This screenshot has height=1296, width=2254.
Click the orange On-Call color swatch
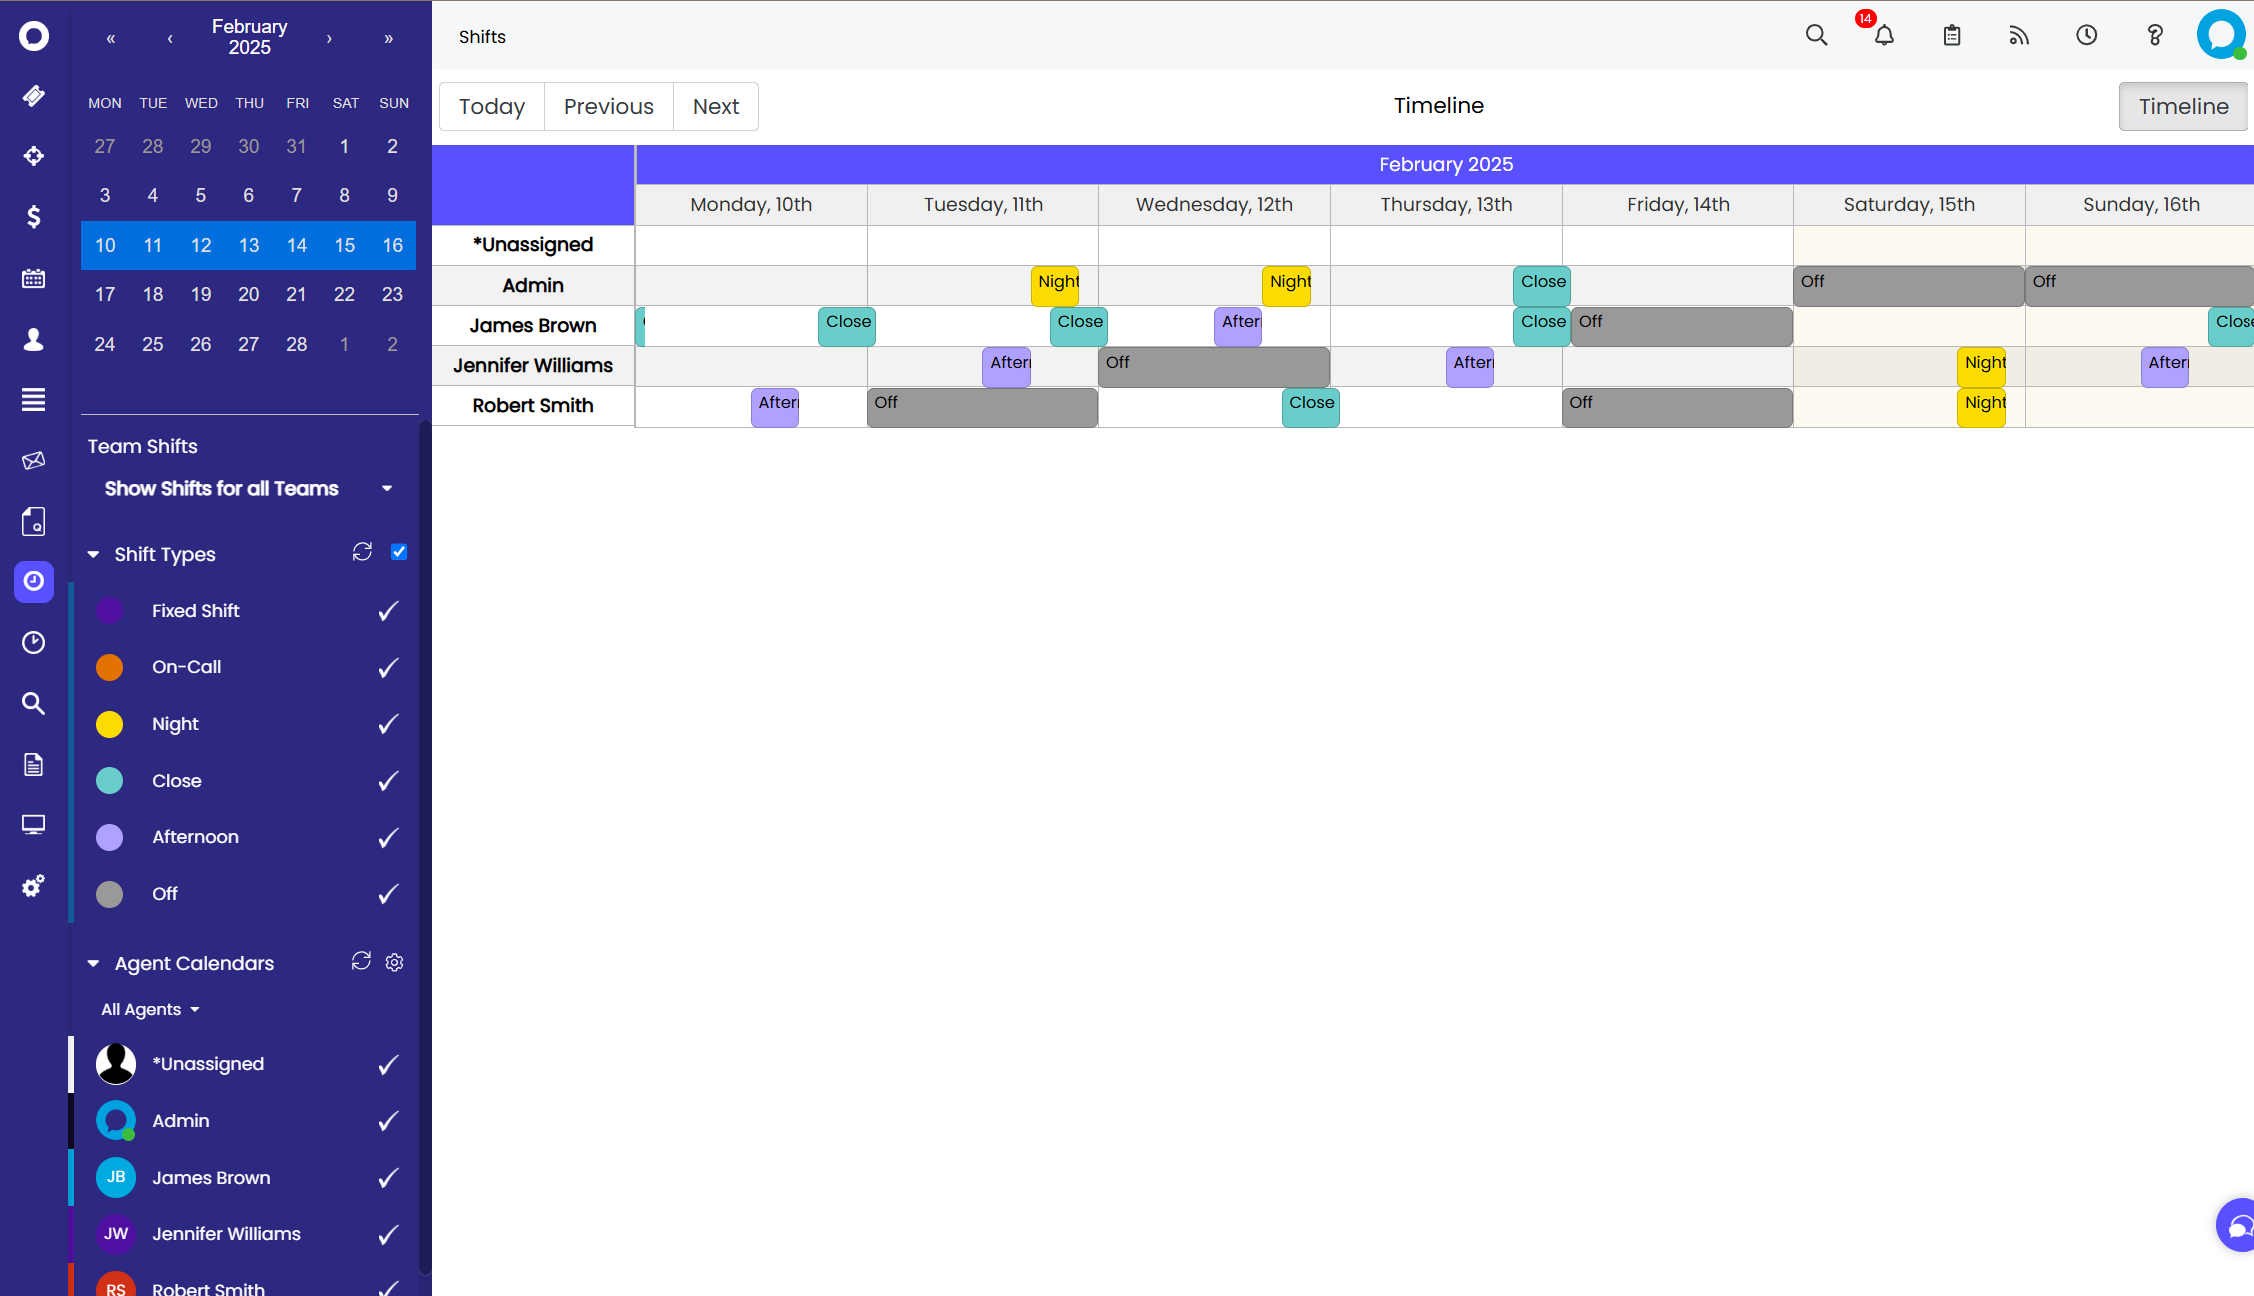click(110, 667)
